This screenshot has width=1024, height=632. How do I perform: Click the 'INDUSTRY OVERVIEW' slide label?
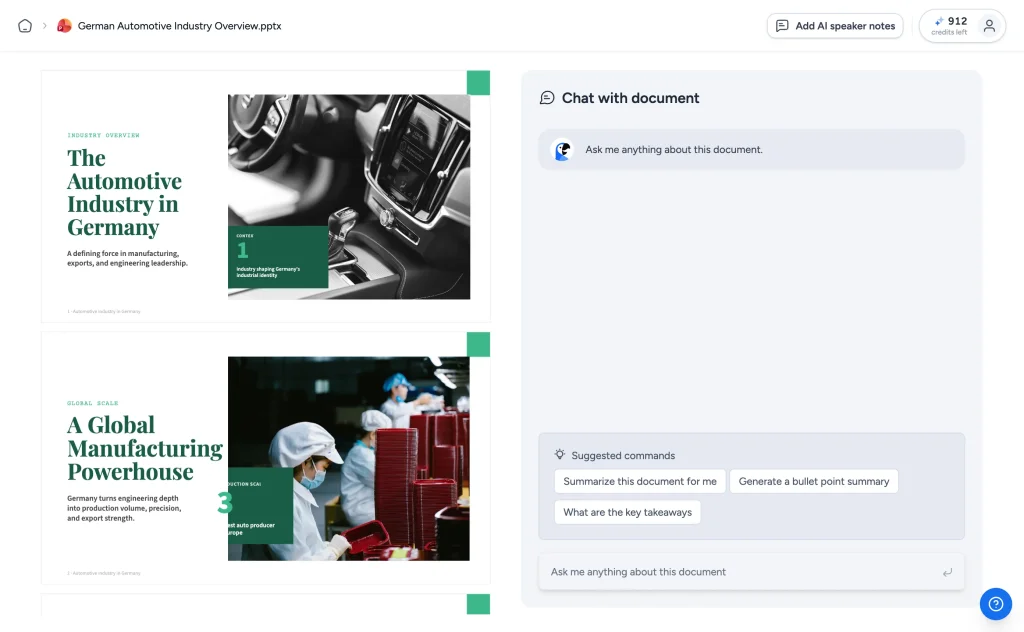[x=103, y=135]
